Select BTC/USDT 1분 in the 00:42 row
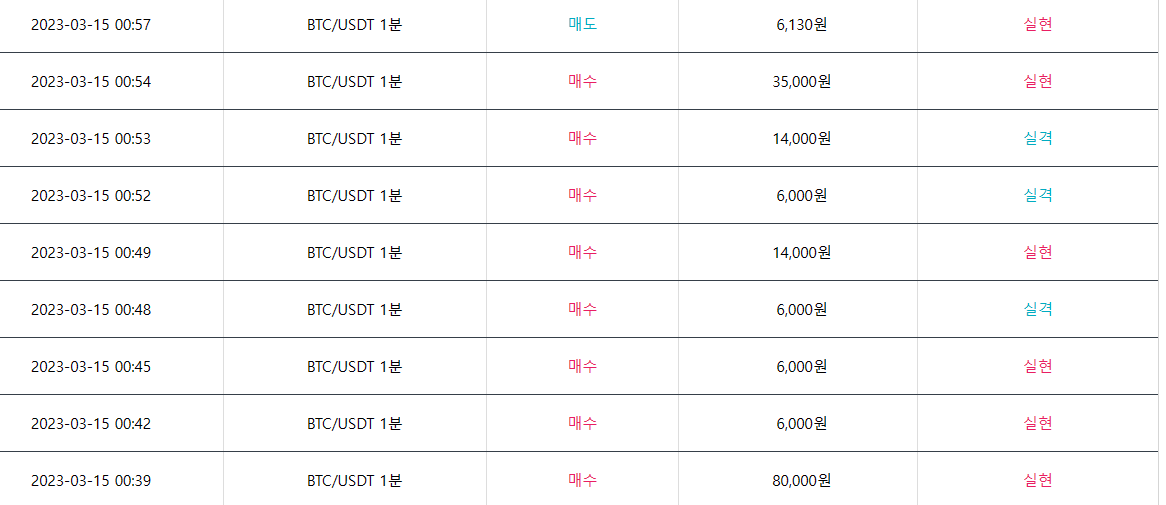 (354, 424)
